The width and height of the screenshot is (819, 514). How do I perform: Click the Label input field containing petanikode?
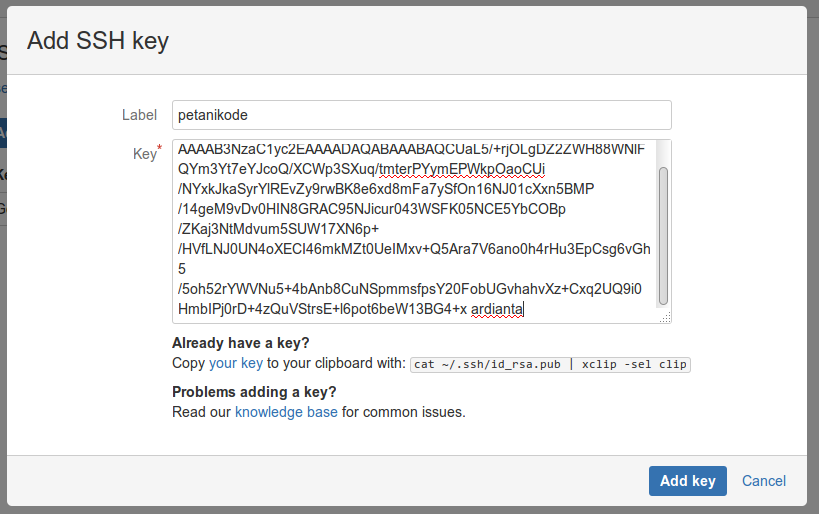click(420, 114)
